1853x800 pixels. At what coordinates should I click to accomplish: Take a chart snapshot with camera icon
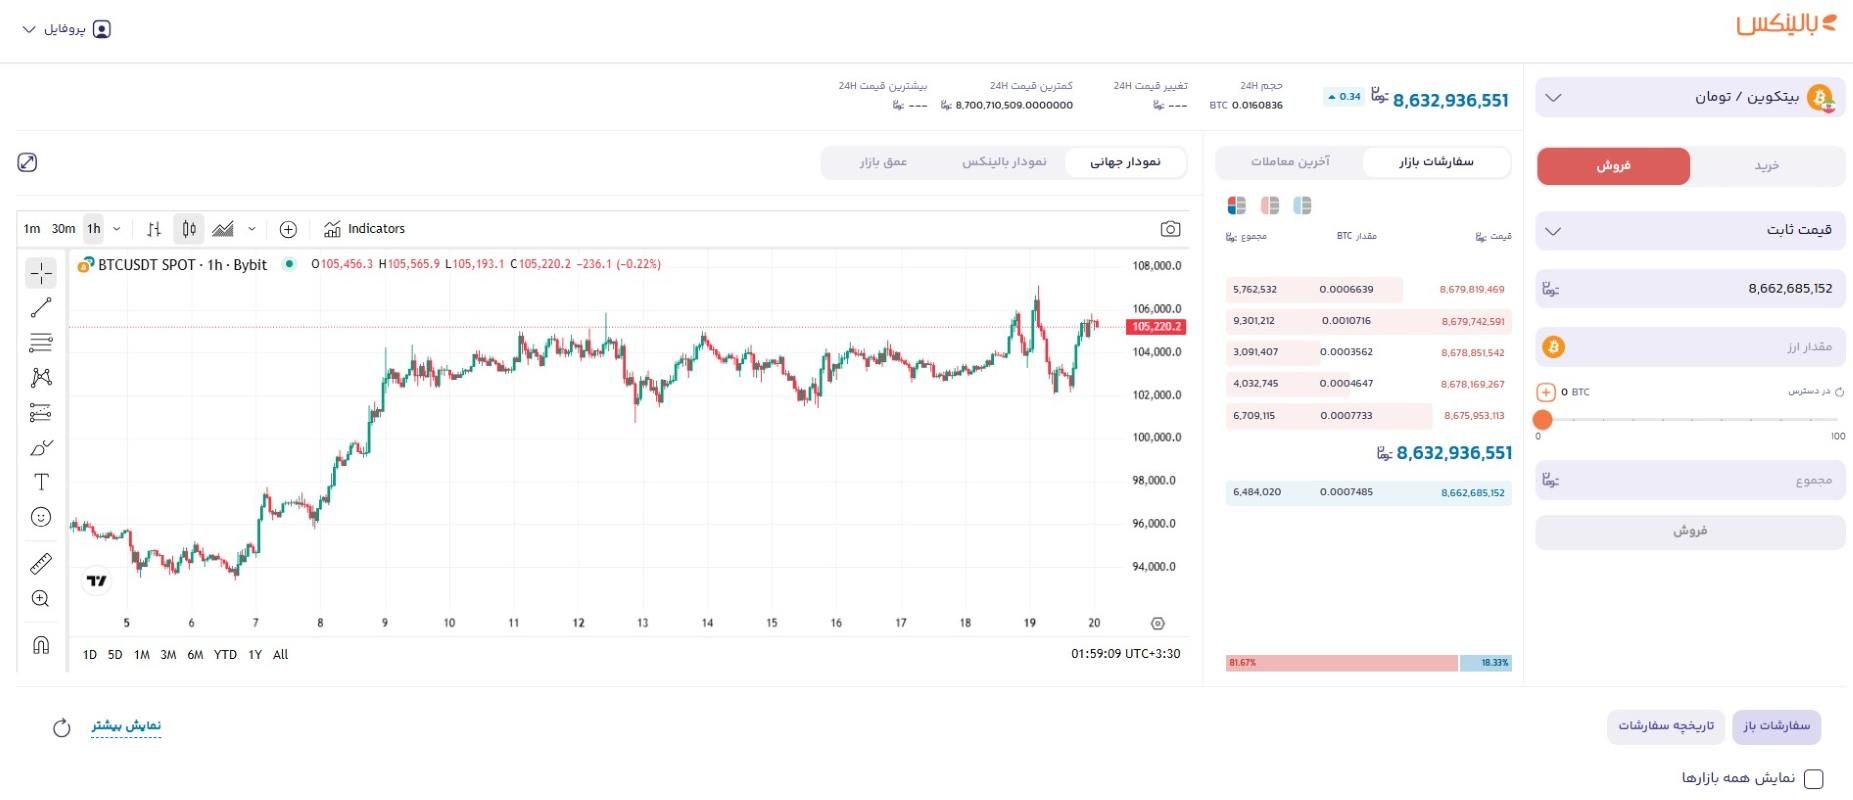click(x=1170, y=229)
